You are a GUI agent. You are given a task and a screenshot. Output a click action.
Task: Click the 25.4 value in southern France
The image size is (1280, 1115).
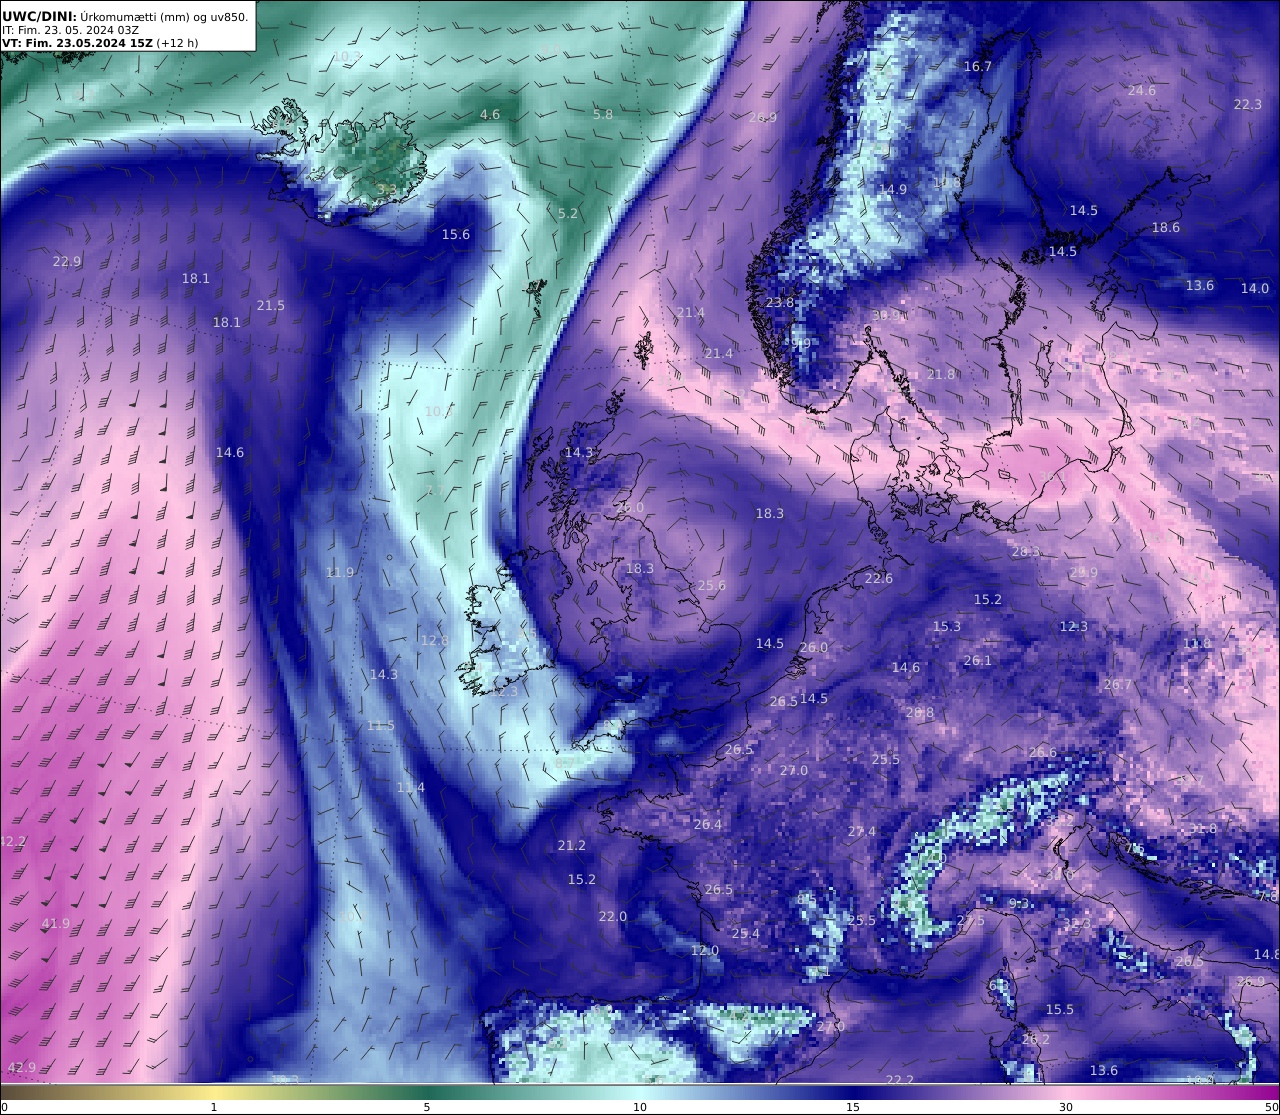745,934
